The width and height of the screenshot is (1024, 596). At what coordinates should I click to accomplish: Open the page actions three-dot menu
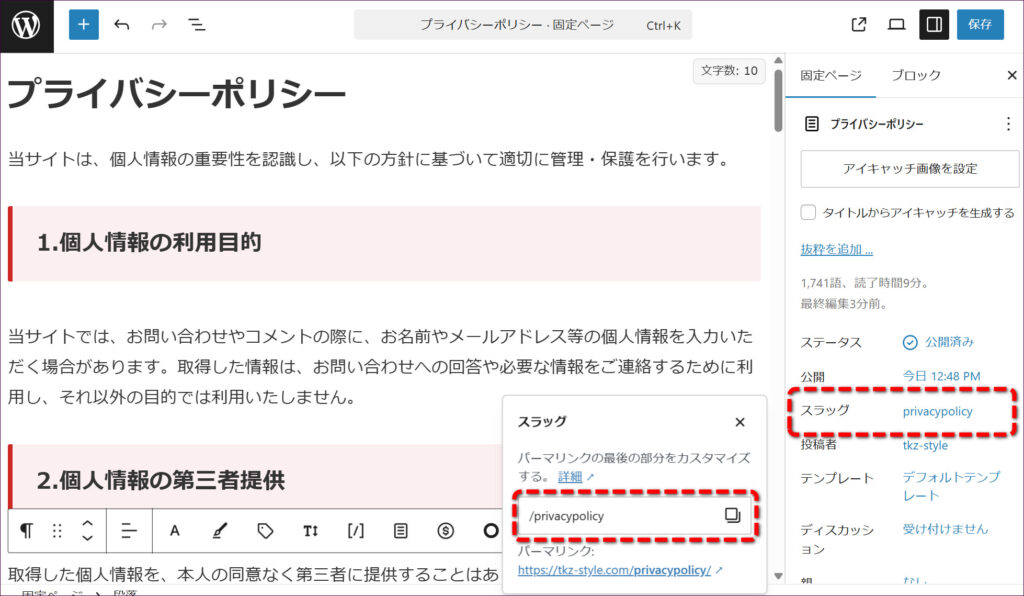tap(1007, 124)
